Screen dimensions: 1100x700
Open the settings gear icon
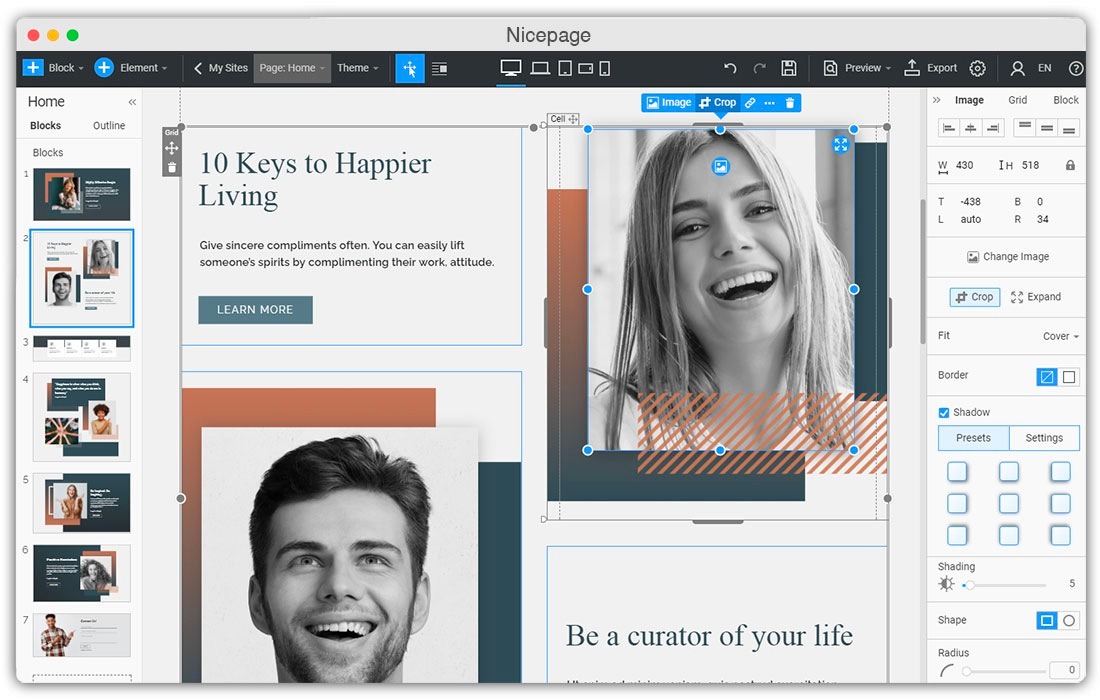coord(977,68)
